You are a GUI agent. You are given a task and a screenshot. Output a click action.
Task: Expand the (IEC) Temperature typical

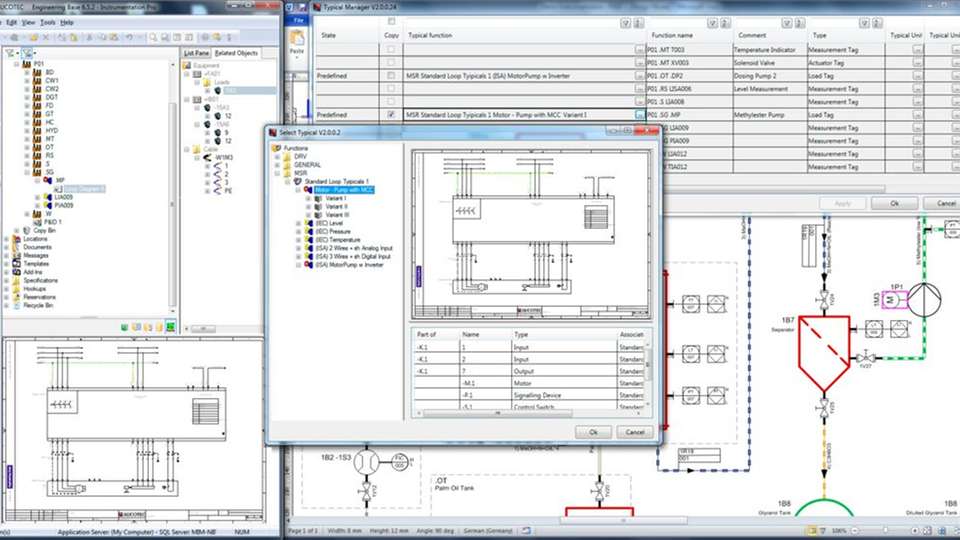click(298, 240)
